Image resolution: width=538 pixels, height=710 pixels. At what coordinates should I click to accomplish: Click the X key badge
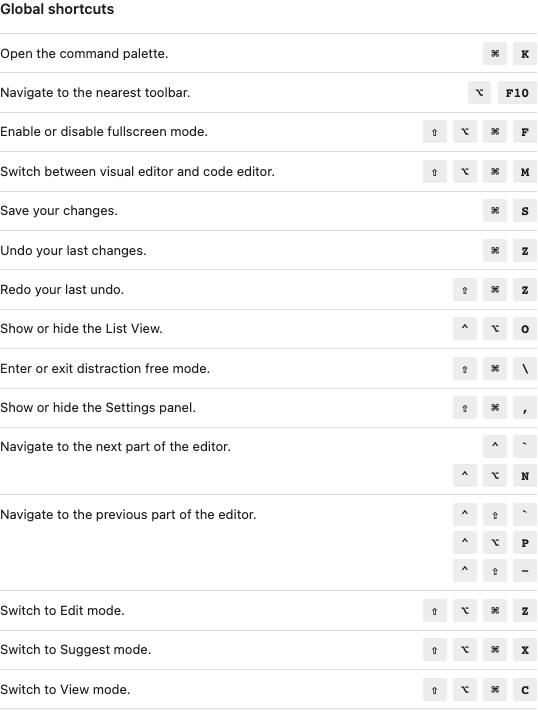[525, 650]
